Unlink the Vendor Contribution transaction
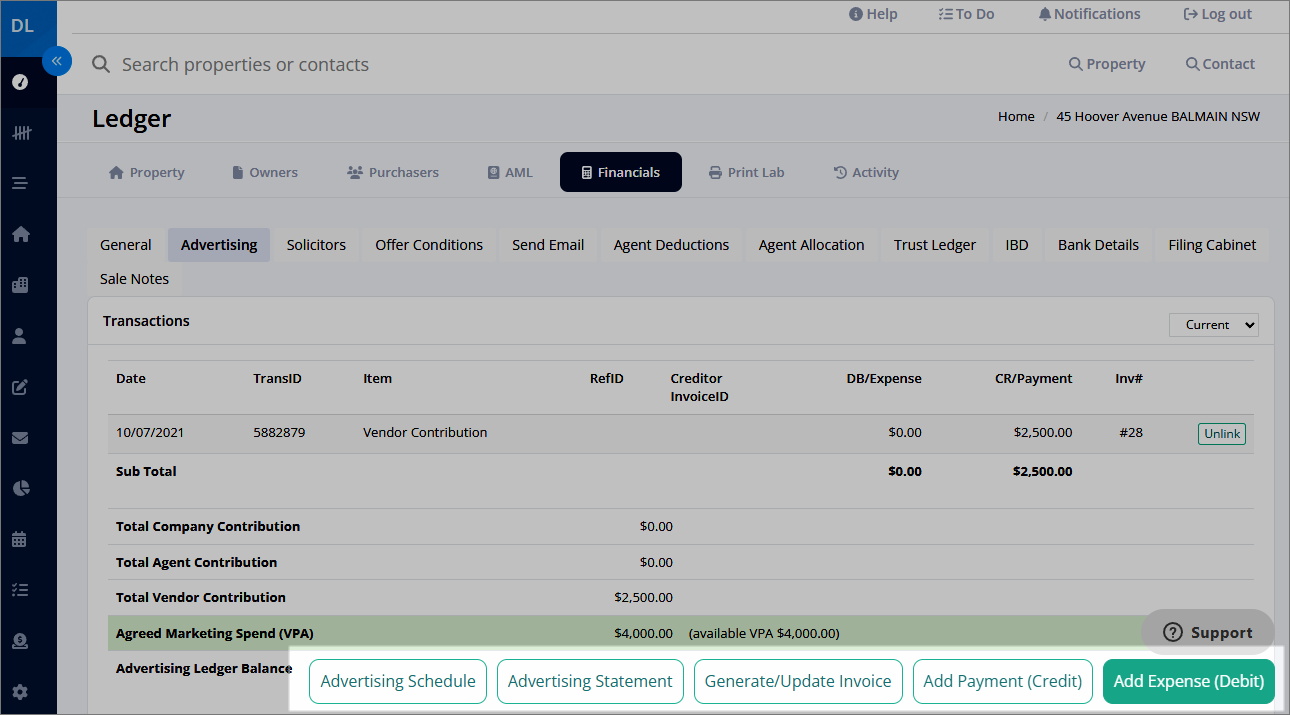Screen dimensions: 1290x715 coord(1222,434)
